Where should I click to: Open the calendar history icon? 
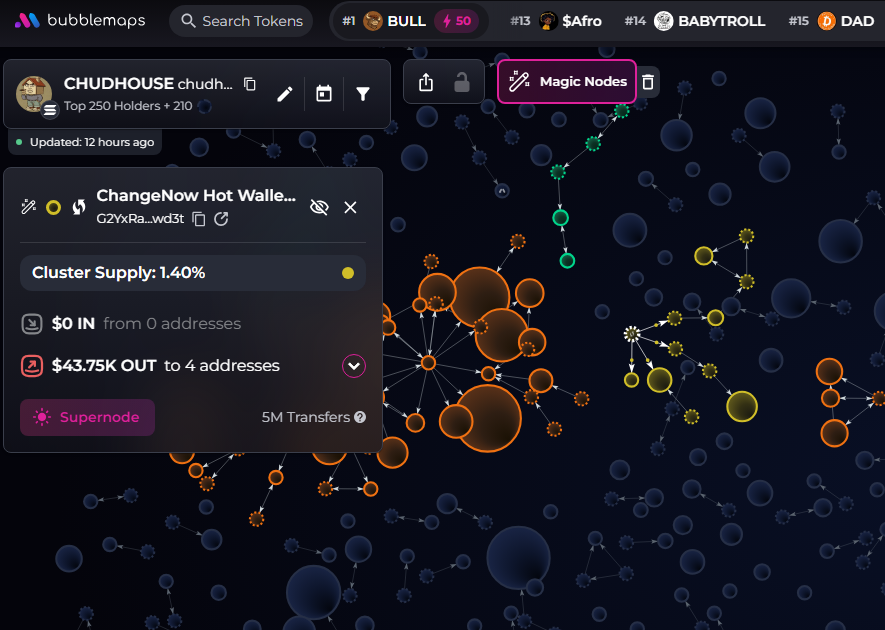coord(324,94)
